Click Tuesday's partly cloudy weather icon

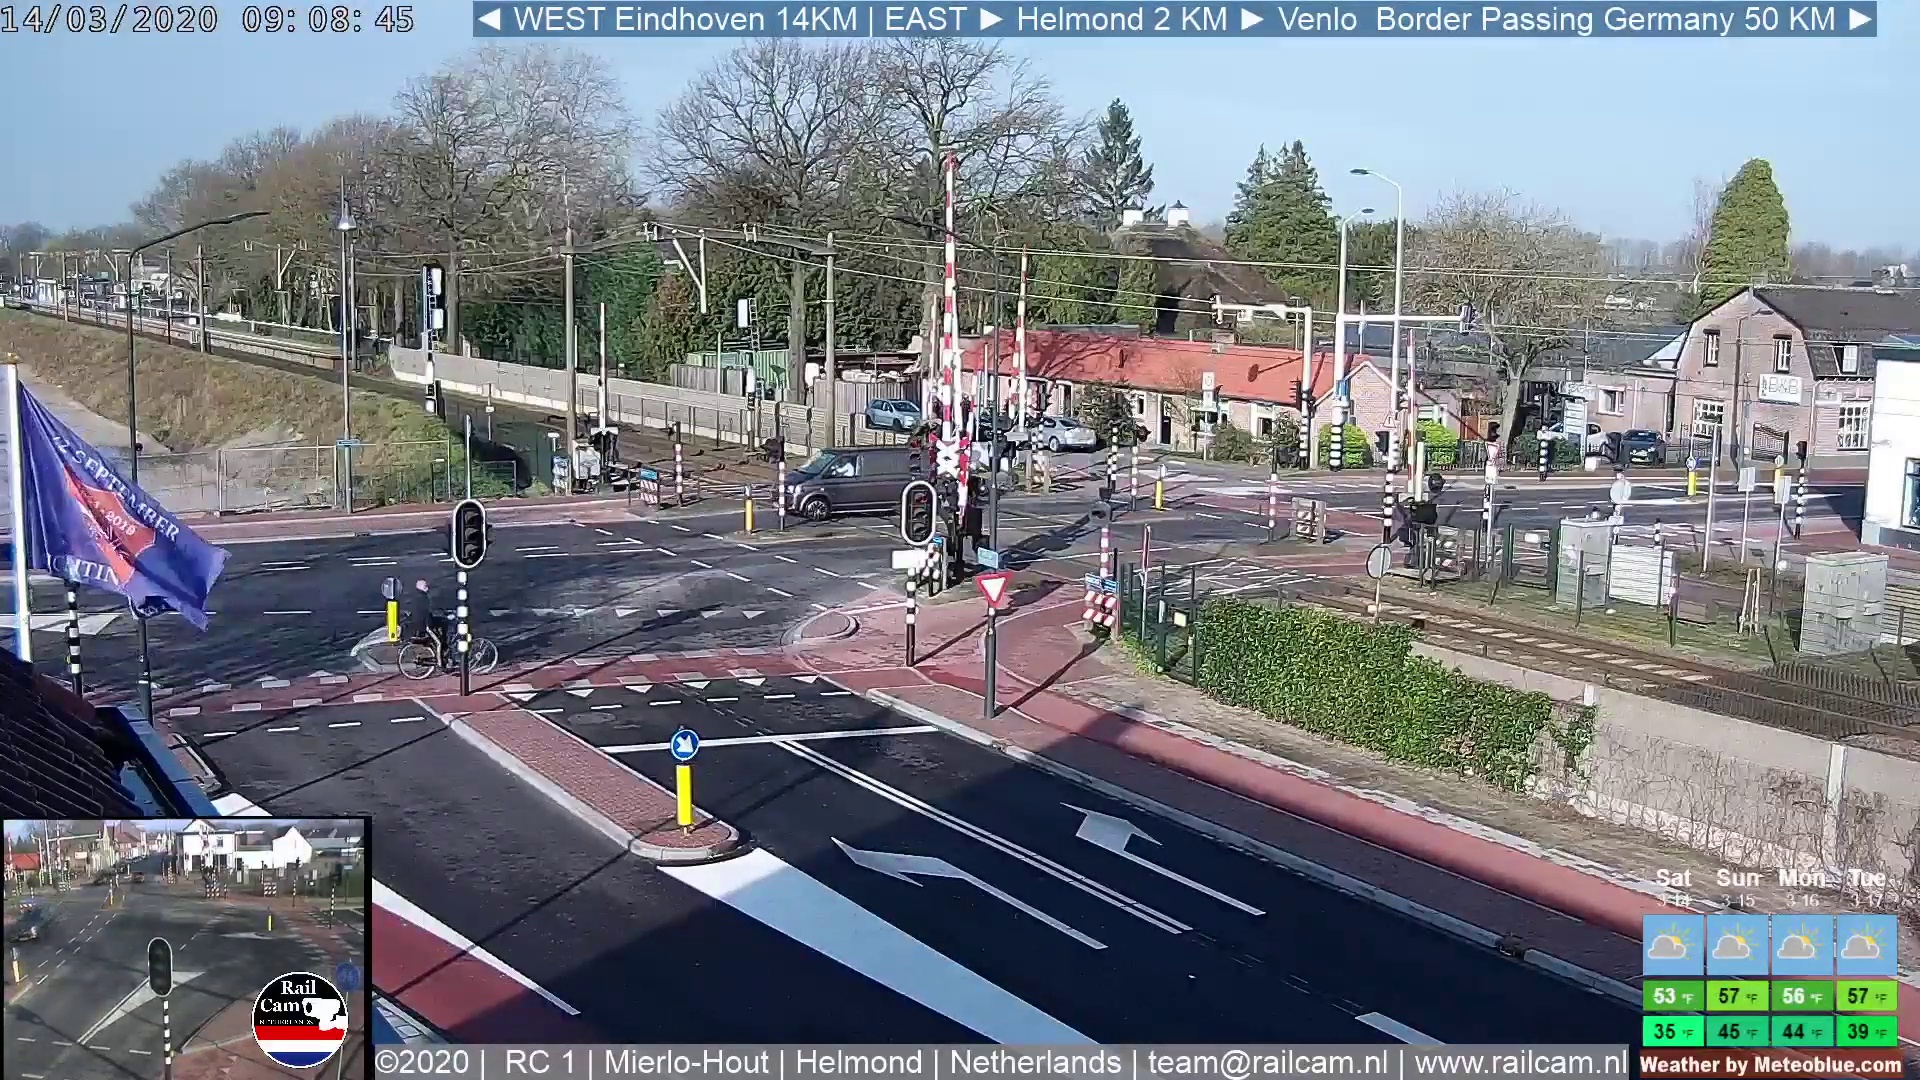pos(1866,945)
